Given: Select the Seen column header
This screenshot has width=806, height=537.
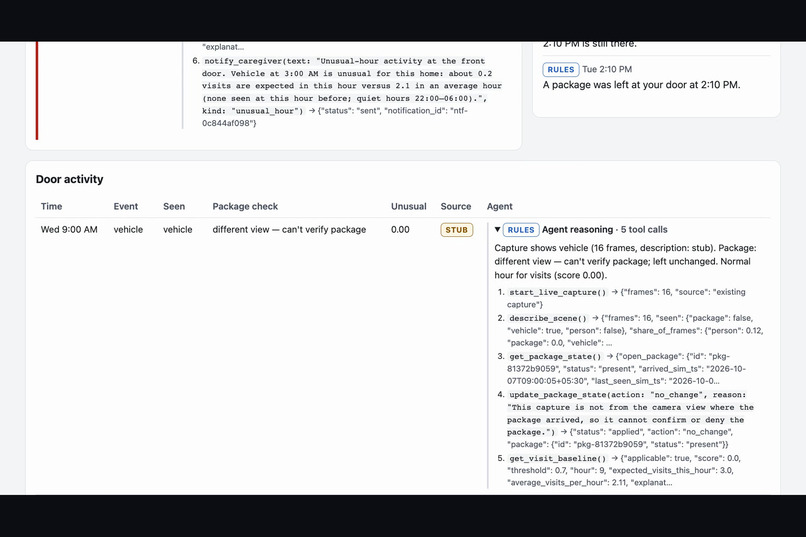Looking at the screenshot, I should tap(174, 207).
